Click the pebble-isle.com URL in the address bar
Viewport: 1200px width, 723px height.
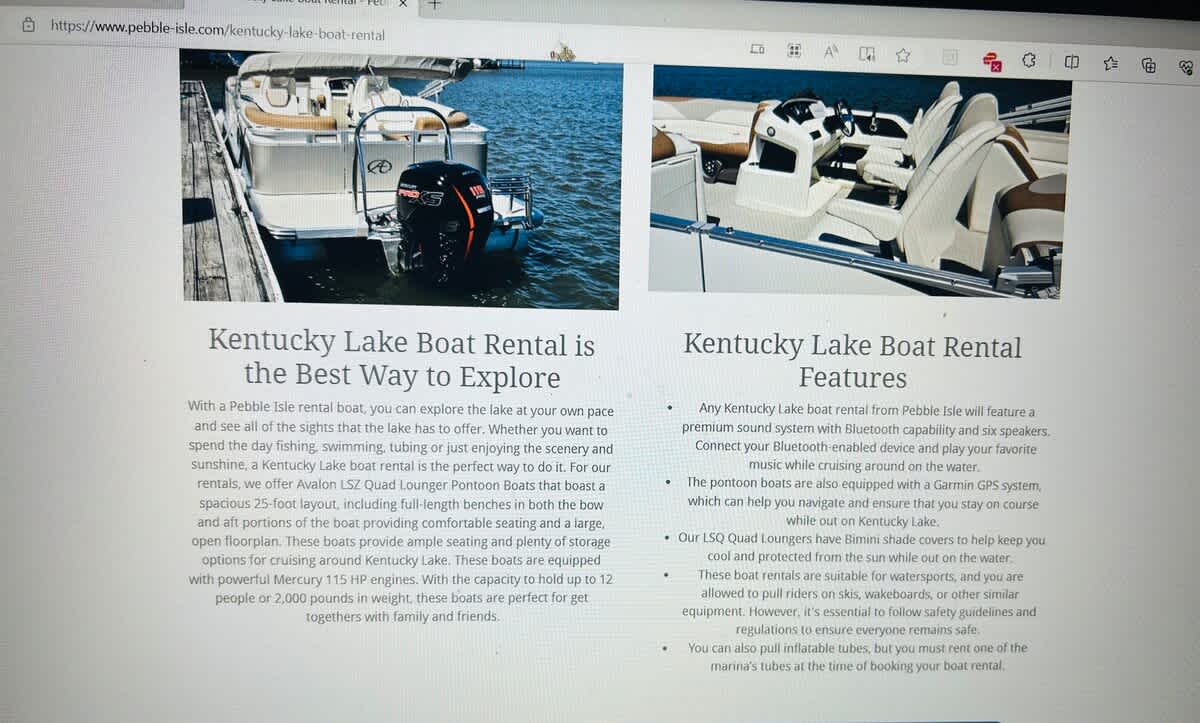[218, 29]
